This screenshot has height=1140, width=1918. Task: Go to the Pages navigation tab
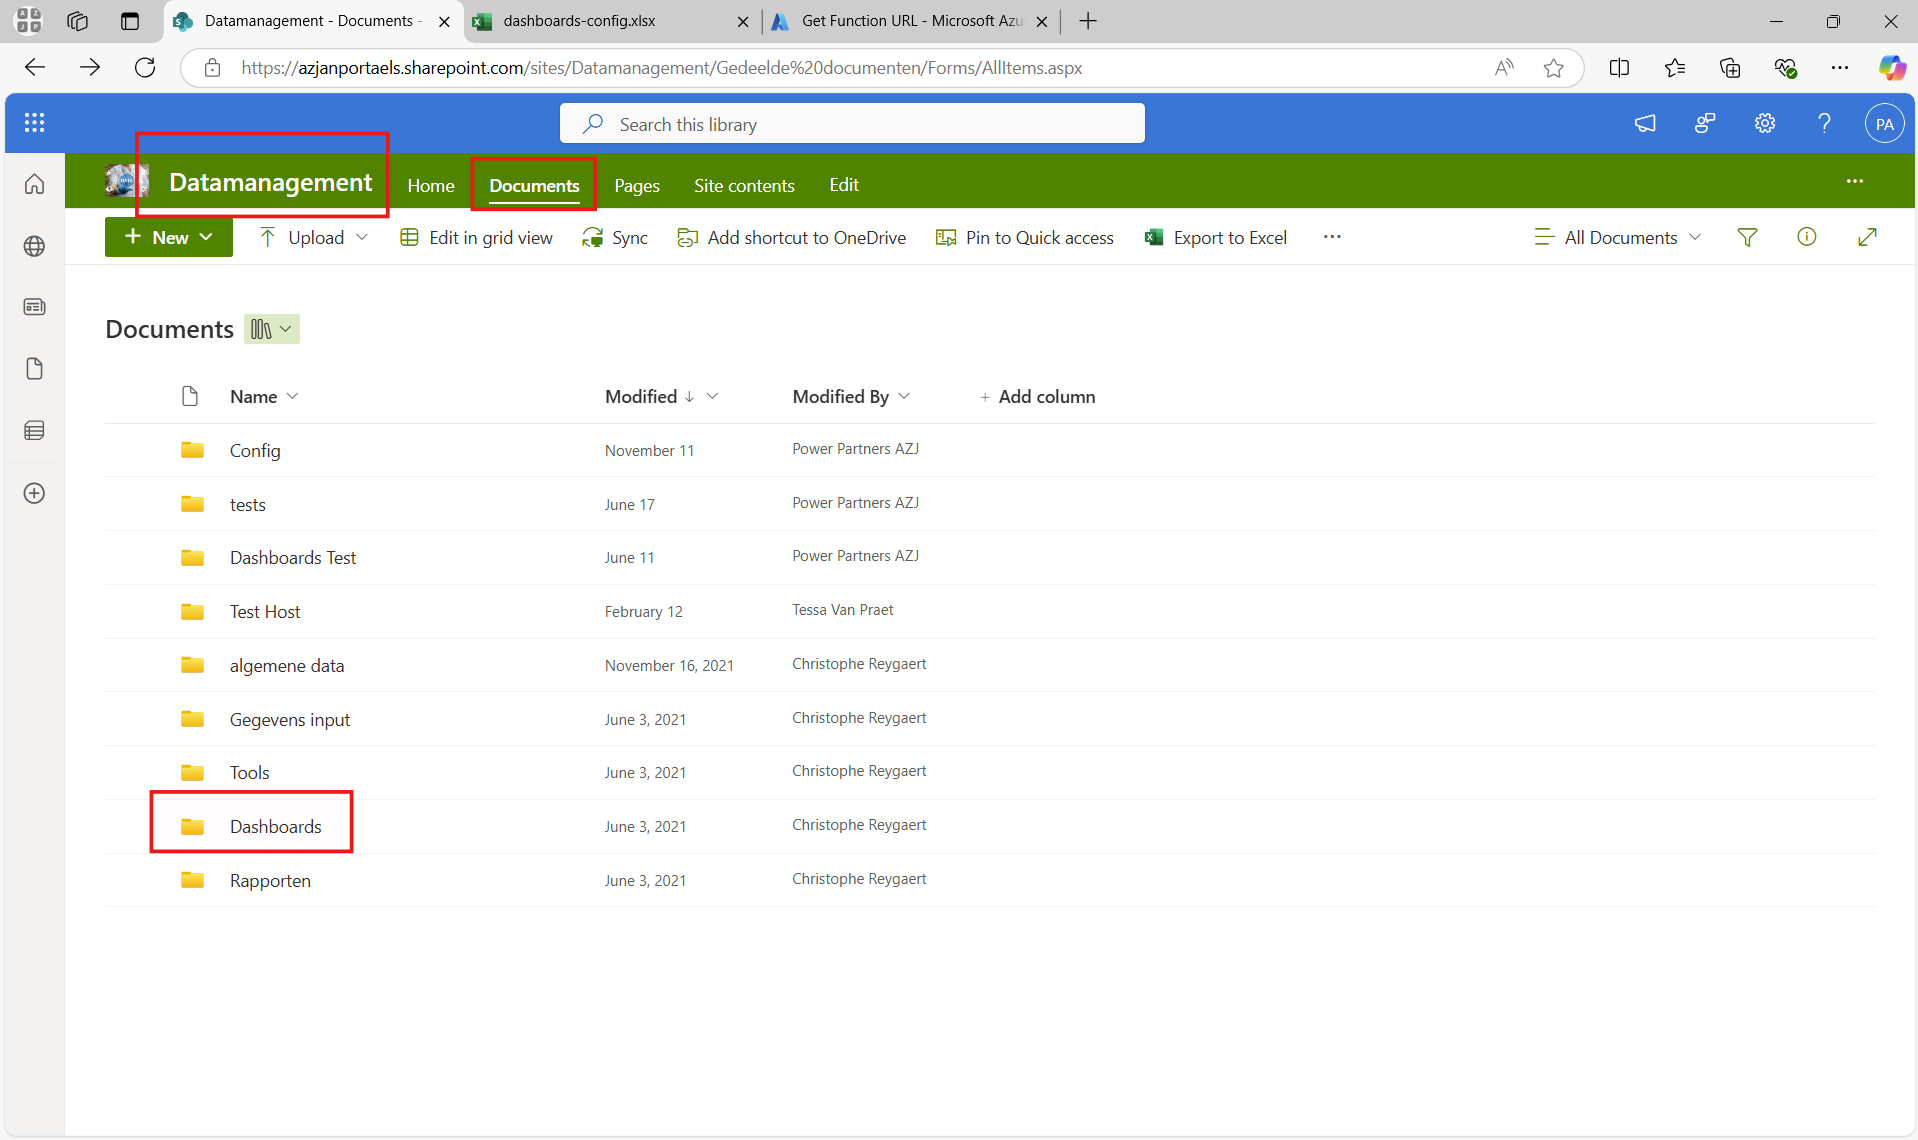[x=637, y=186]
